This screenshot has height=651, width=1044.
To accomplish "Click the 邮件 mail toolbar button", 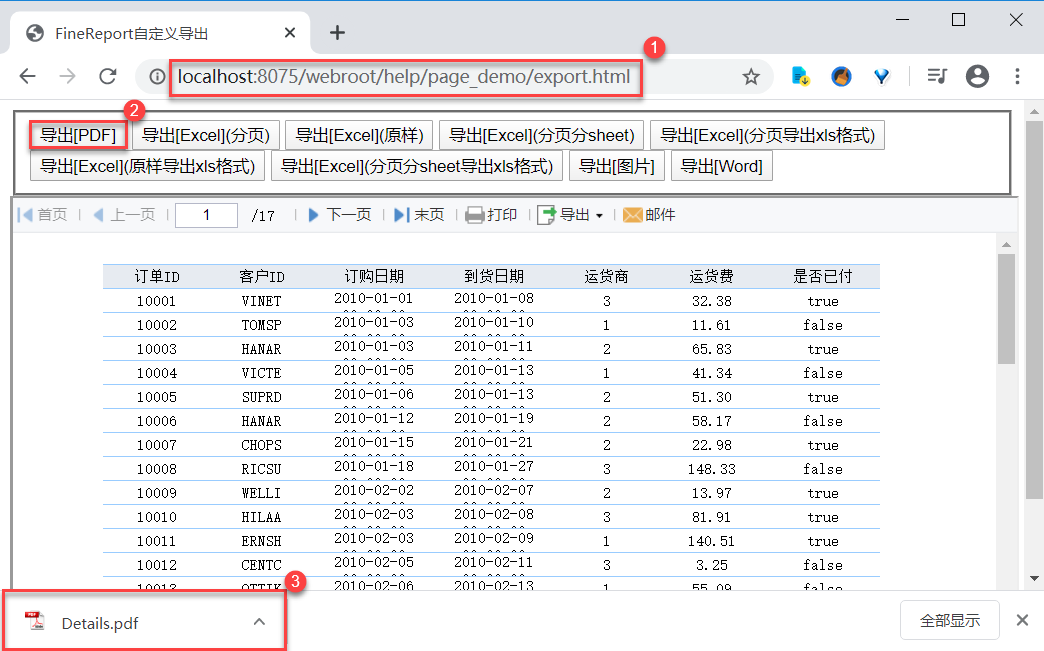I will click(649, 215).
